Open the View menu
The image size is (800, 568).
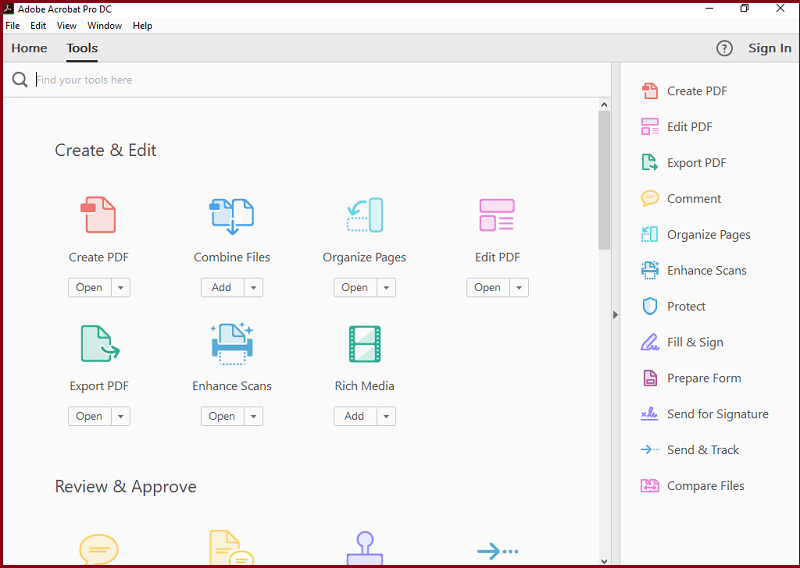pos(66,26)
